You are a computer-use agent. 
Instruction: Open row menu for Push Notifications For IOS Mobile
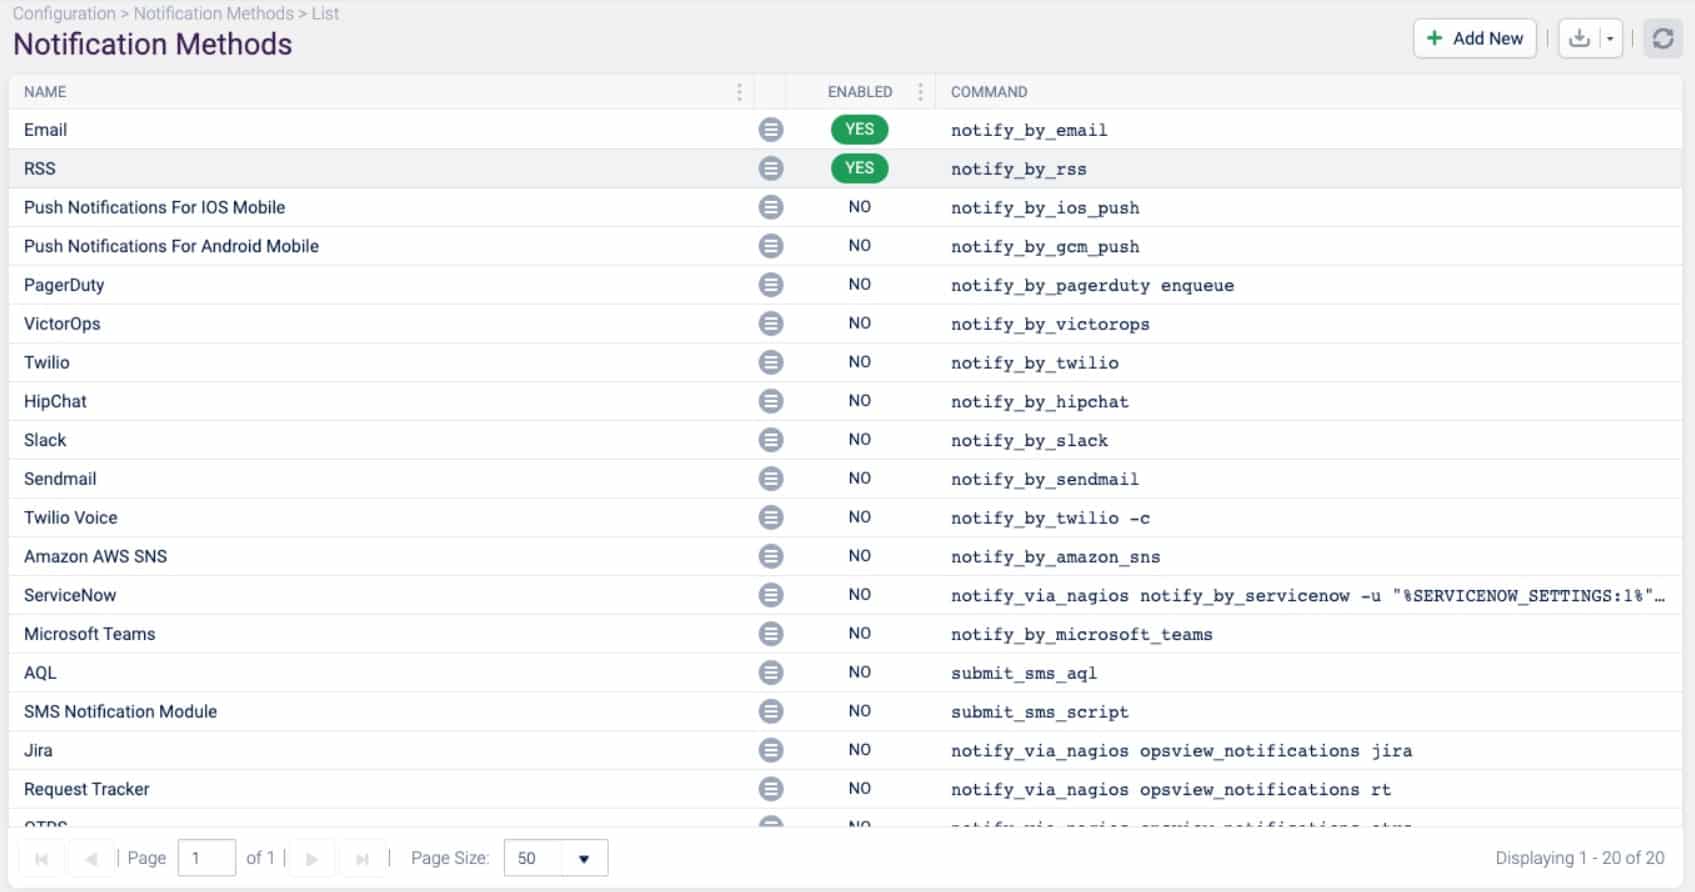[770, 207]
